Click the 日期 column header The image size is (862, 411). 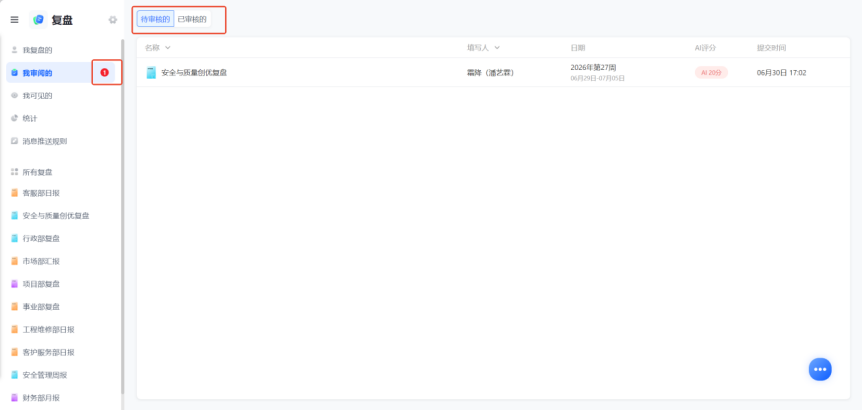[578, 48]
